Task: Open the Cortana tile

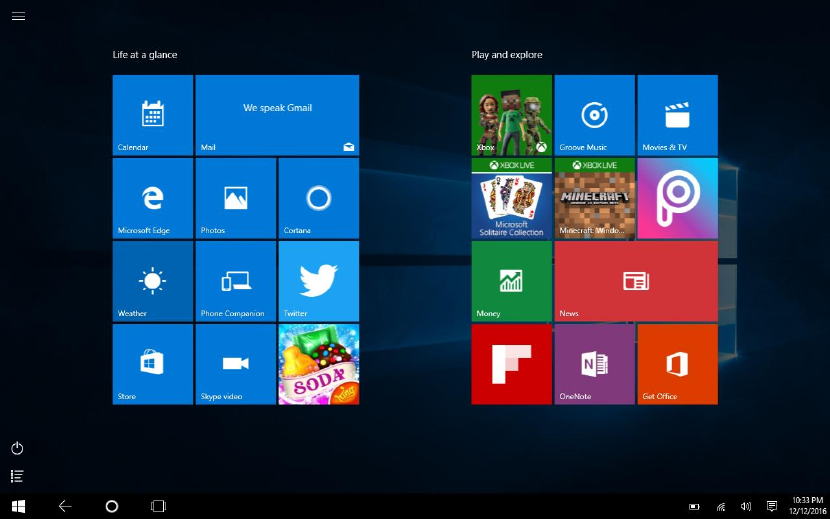Action: pyautogui.click(x=318, y=198)
